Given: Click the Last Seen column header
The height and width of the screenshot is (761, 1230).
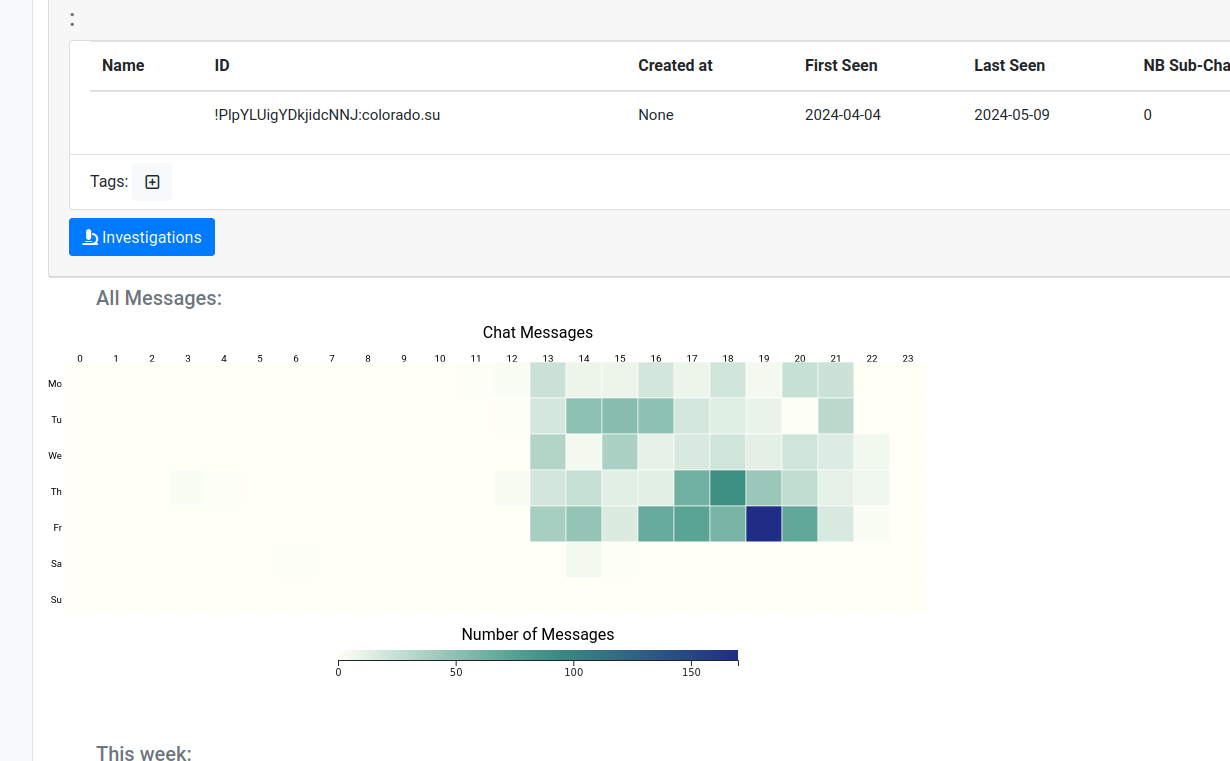Looking at the screenshot, I should [1009, 66].
